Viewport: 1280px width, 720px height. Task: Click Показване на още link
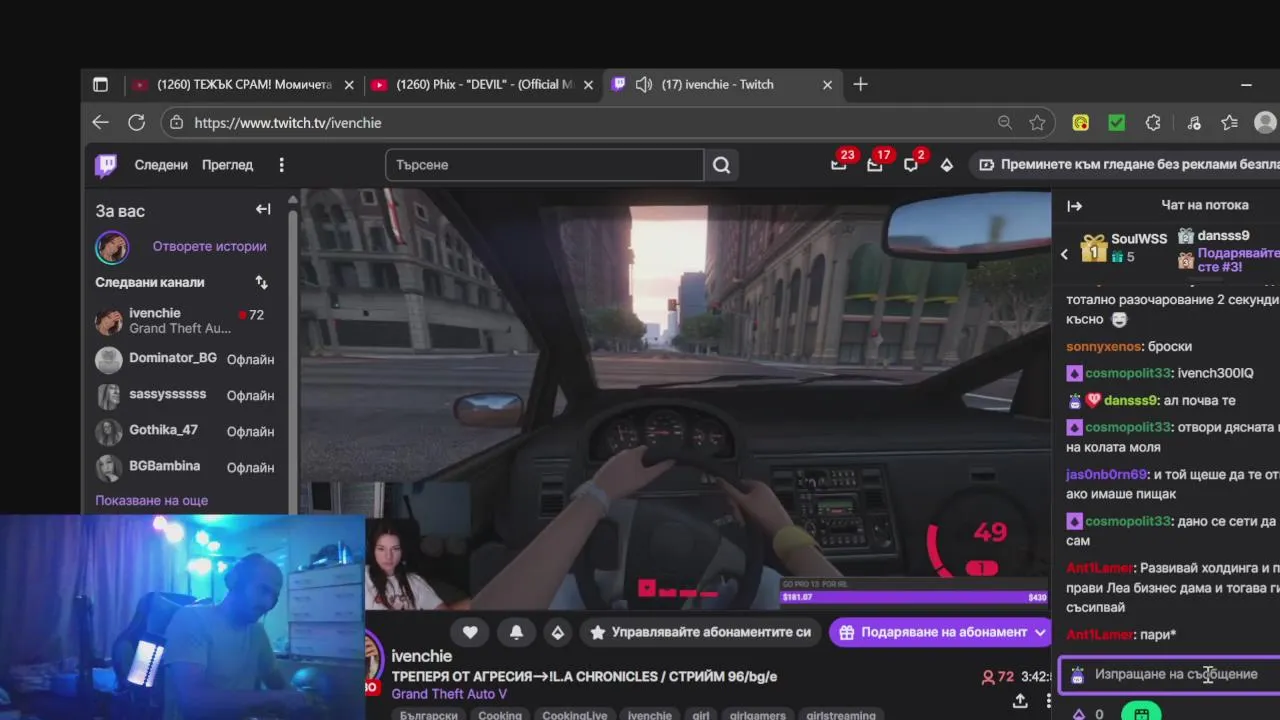tap(151, 500)
